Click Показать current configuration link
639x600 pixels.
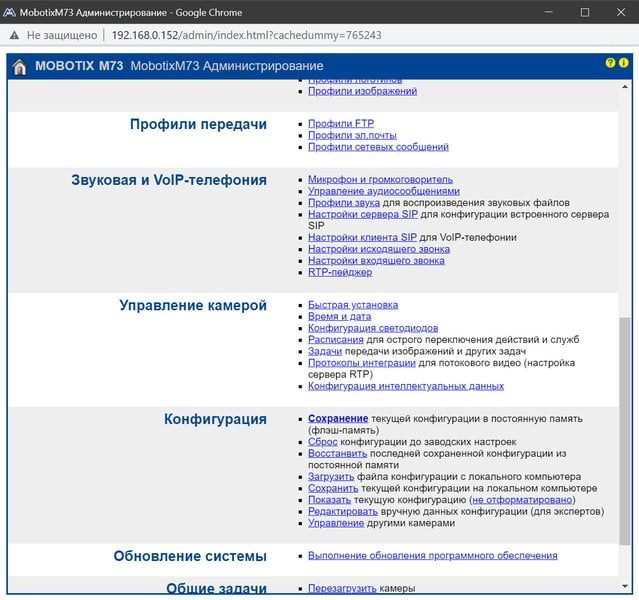coord(329,500)
